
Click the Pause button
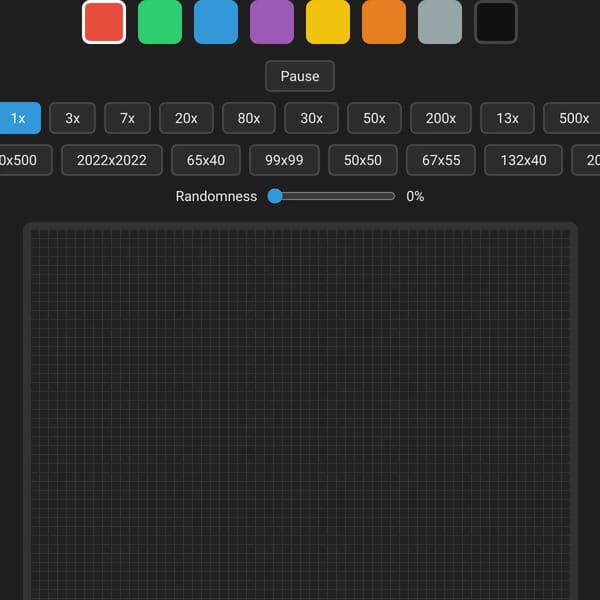tap(300, 76)
